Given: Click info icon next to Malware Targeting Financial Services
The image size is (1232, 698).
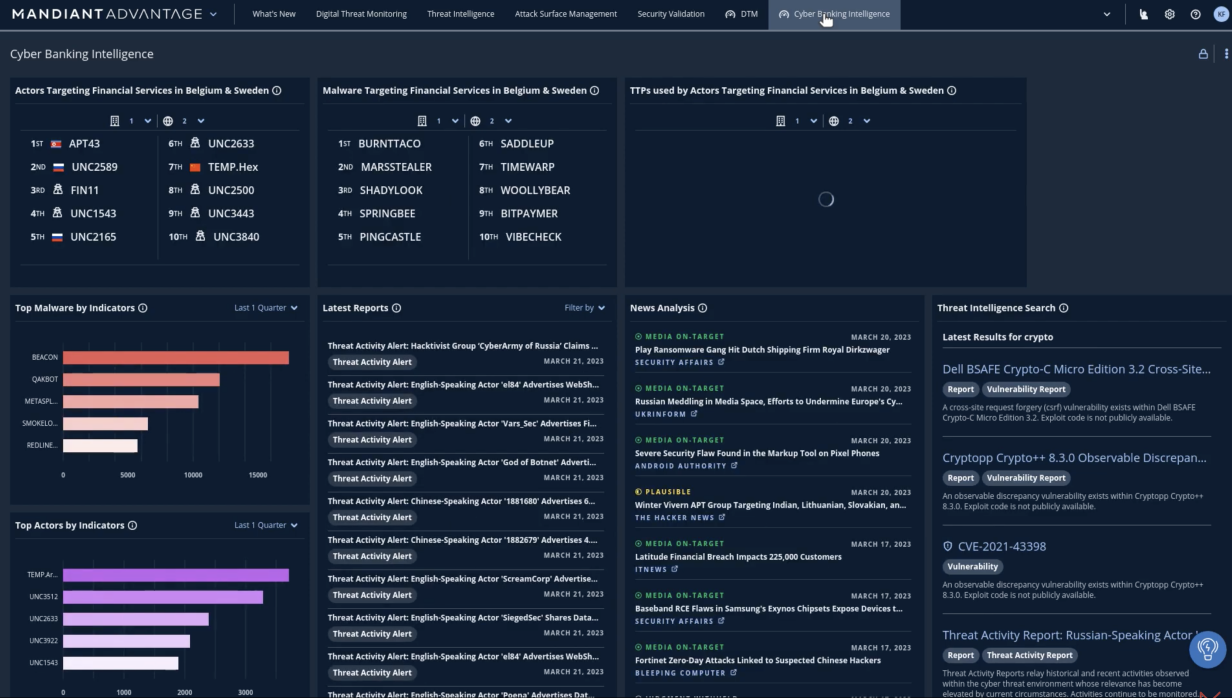Looking at the screenshot, I should 594,90.
